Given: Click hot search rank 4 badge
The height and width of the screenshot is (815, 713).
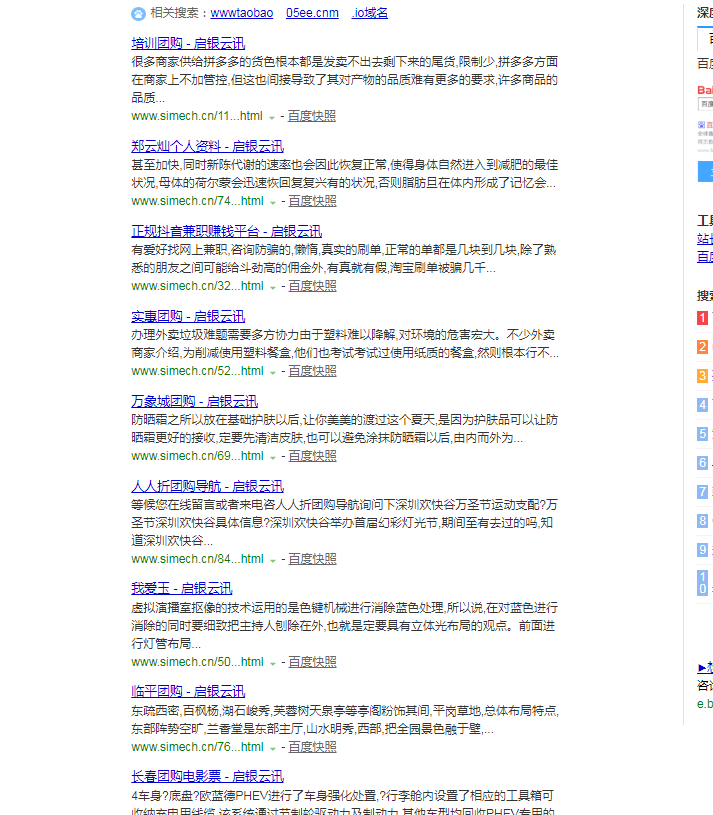Looking at the screenshot, I should tap(703, 404).
